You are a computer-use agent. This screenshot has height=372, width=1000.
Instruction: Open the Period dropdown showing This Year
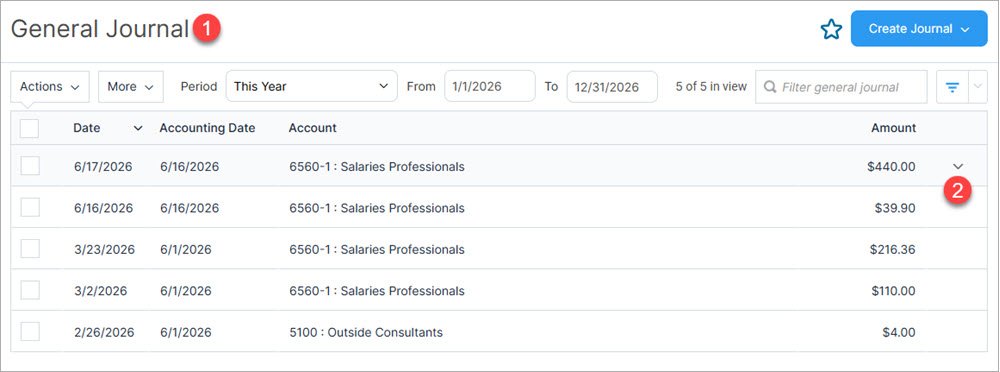click(311, 86)
